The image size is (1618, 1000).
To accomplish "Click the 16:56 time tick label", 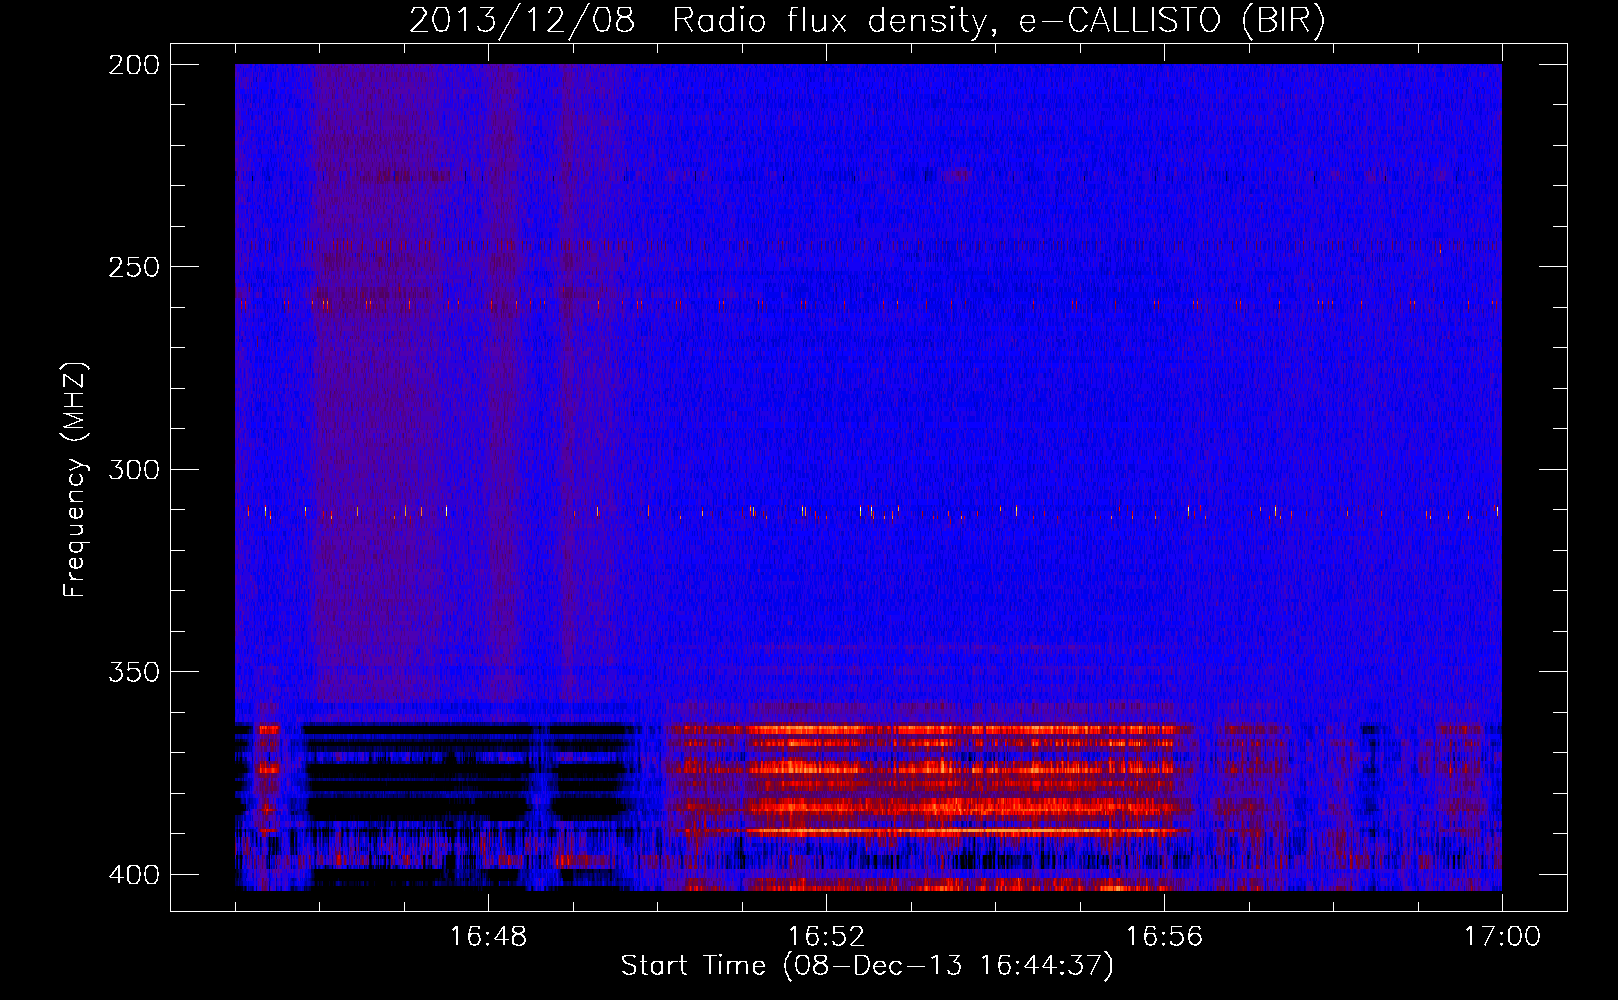I will 1164,937.
